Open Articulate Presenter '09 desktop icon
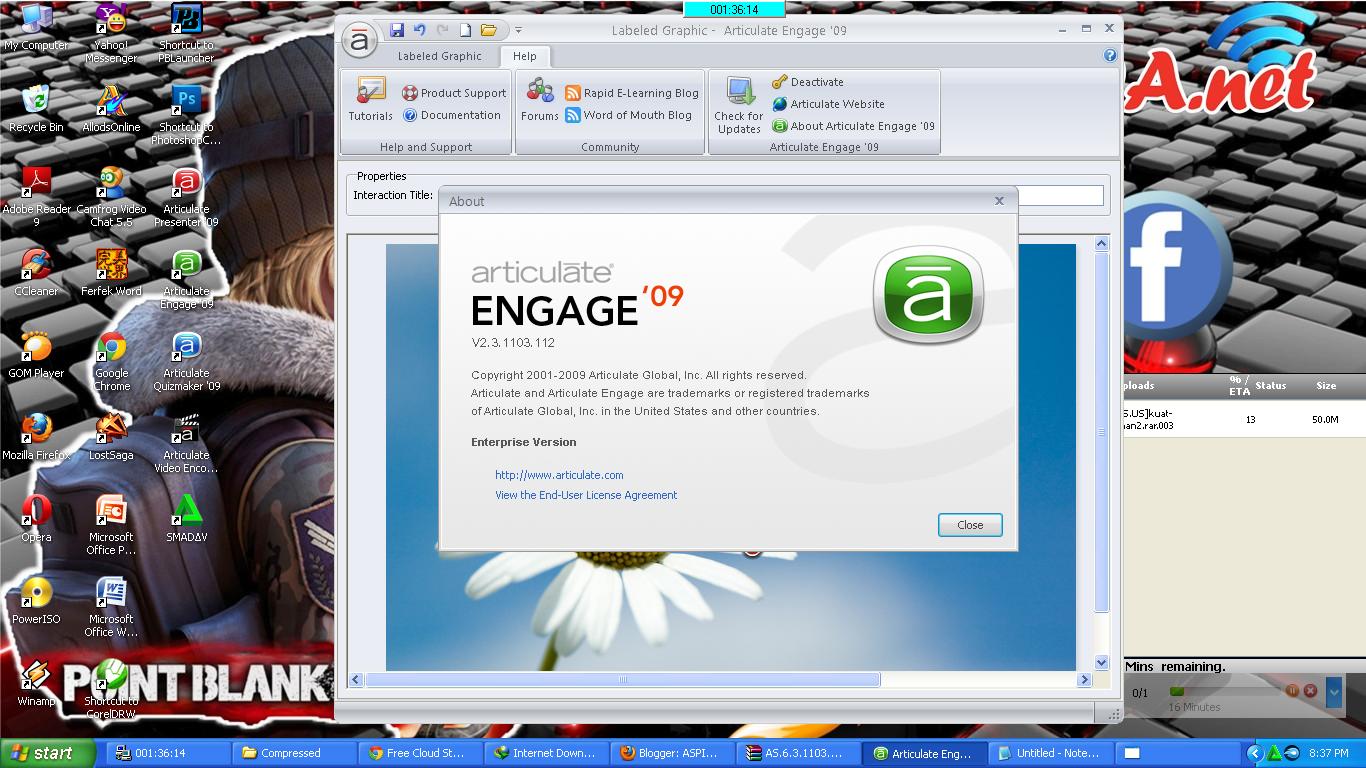Image resolution: width=1366 pixels, height=768 pixels. click(186, 196)
